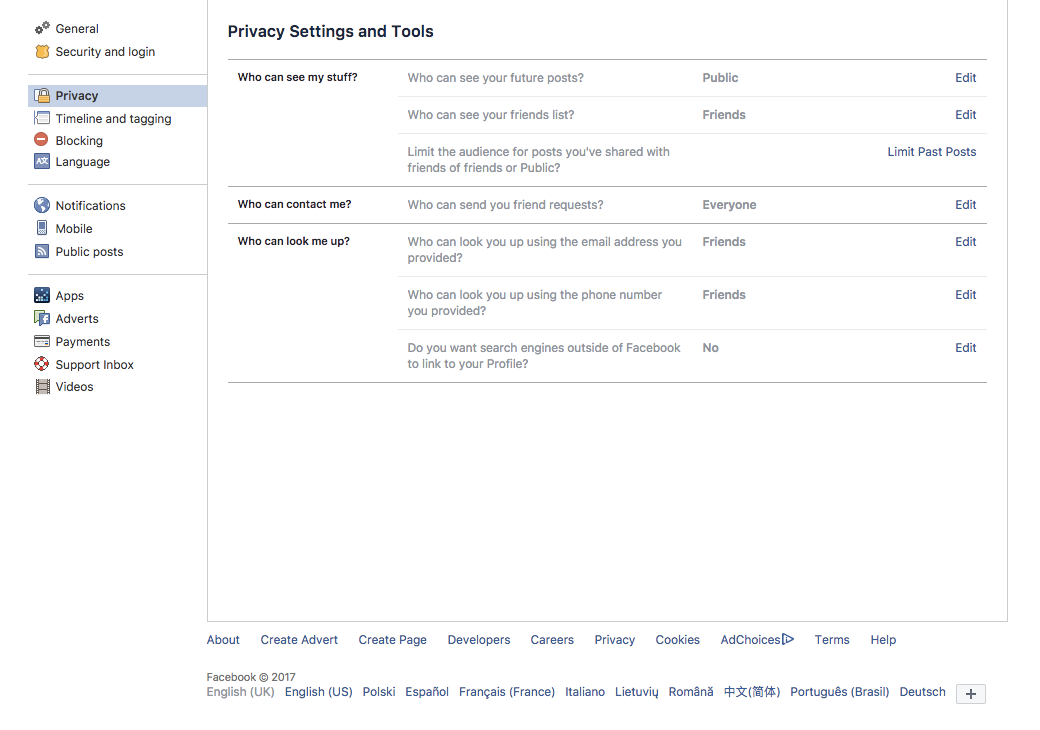Switch language to Español

point(426,692)
